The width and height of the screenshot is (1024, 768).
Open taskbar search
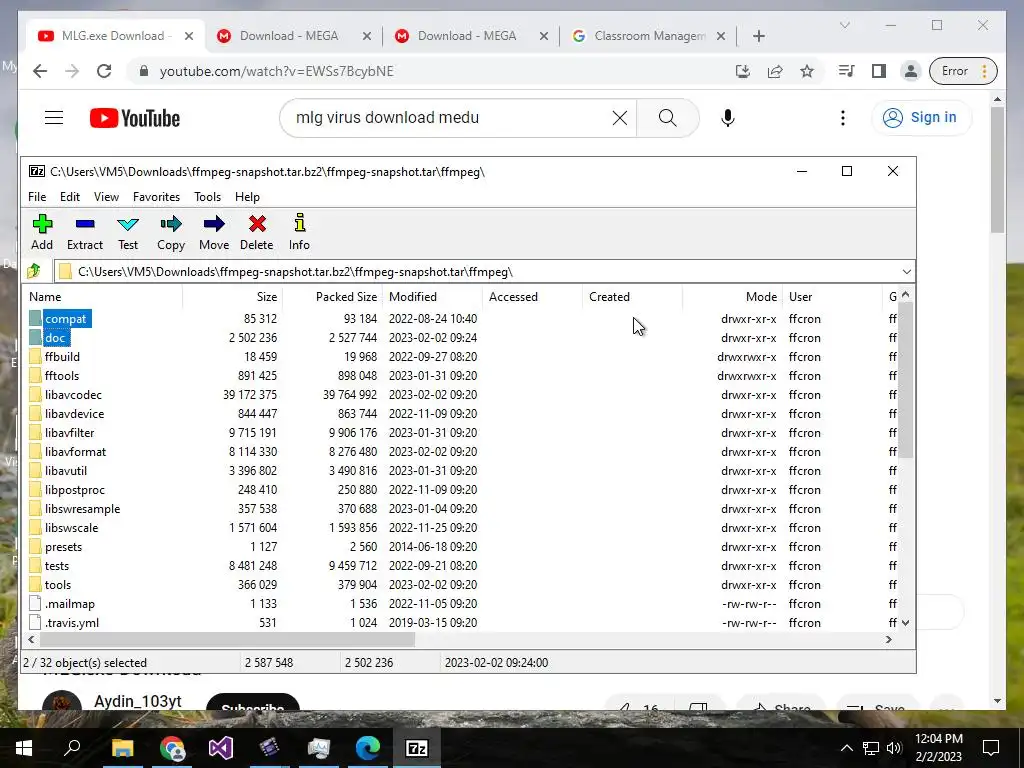(x=72, y=748)
